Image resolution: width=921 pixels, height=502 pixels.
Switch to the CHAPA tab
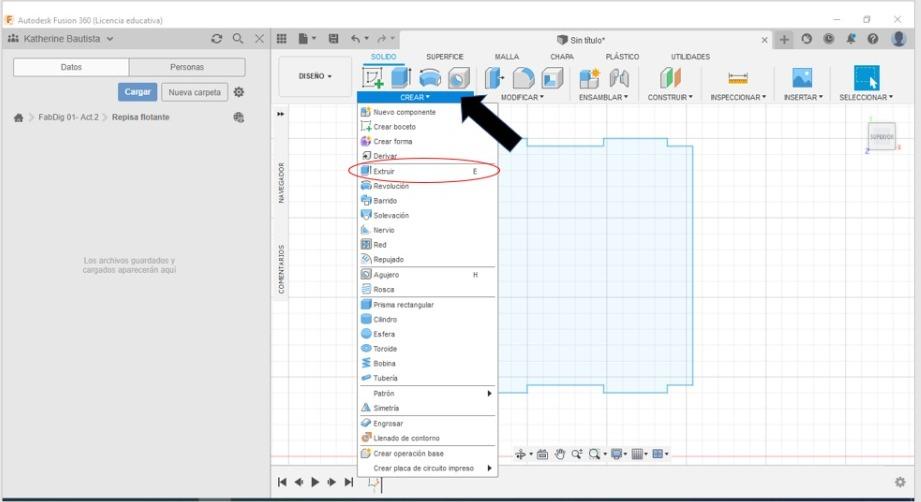coord(562,57)
